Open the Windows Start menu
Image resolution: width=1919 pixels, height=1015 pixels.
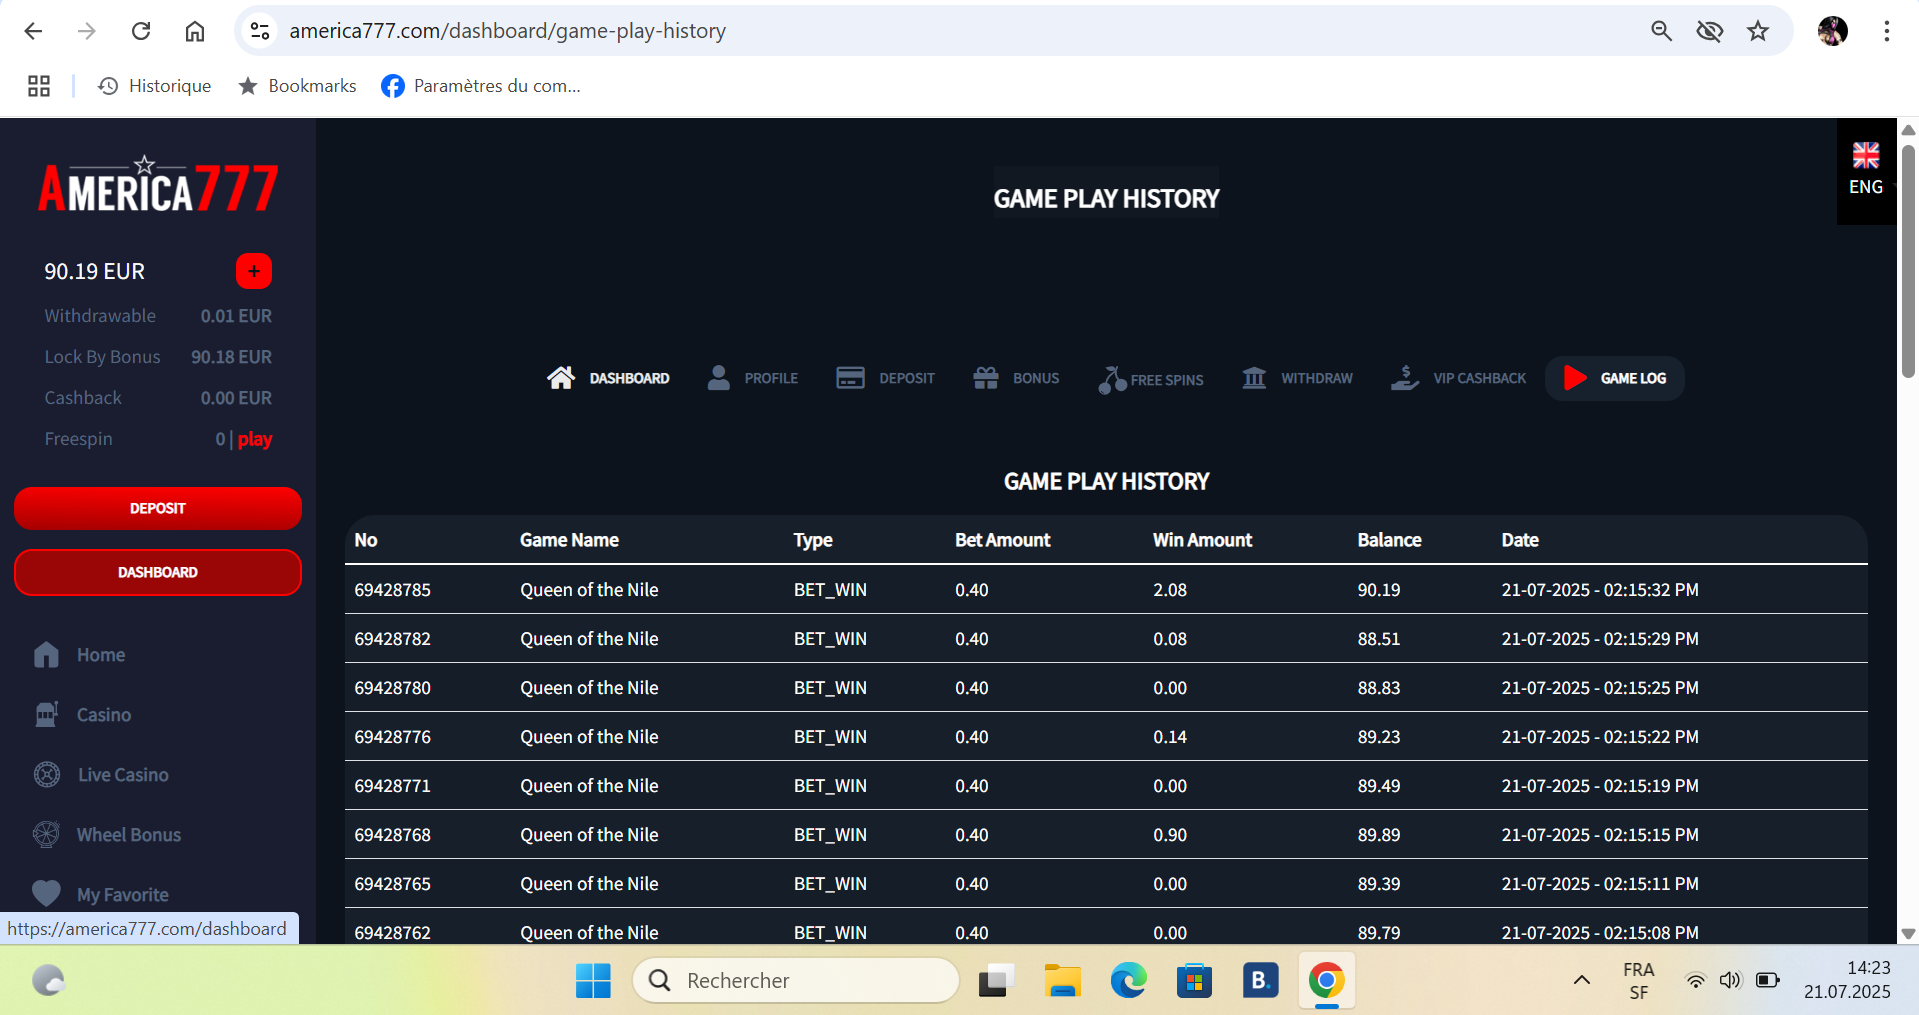click(x=593, y=981)
